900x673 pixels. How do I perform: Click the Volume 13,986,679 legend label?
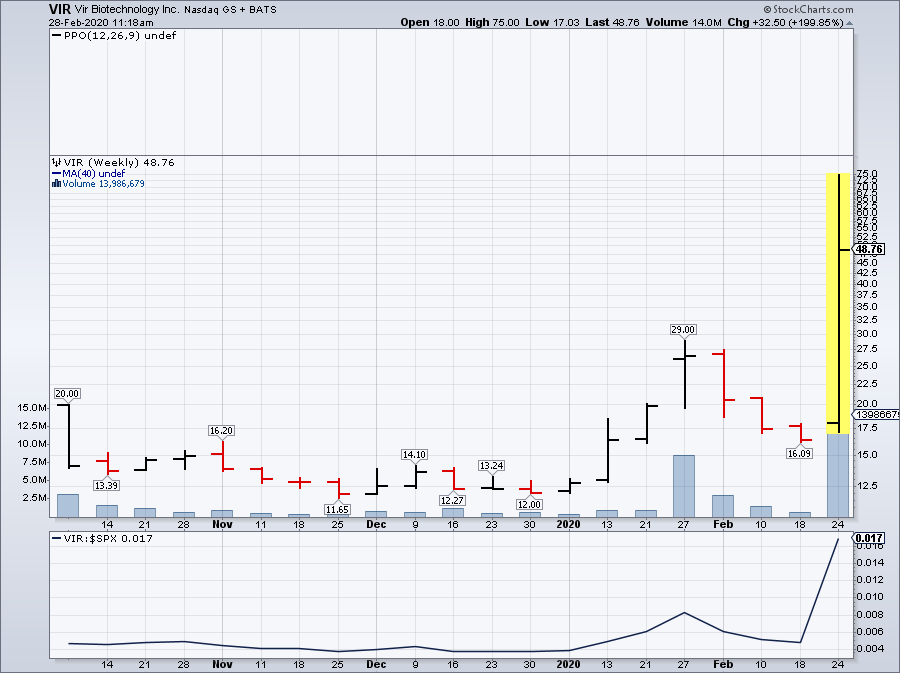pos(103,184)
